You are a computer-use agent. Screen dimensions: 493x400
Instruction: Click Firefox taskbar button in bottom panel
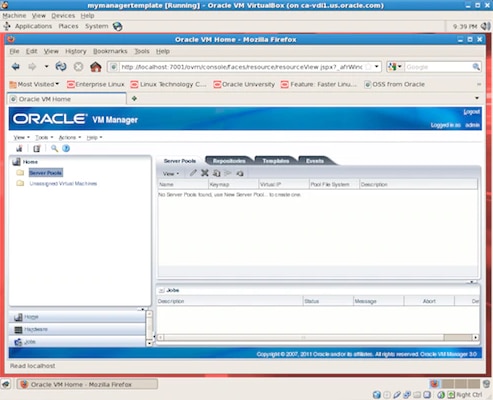point(87,384)
